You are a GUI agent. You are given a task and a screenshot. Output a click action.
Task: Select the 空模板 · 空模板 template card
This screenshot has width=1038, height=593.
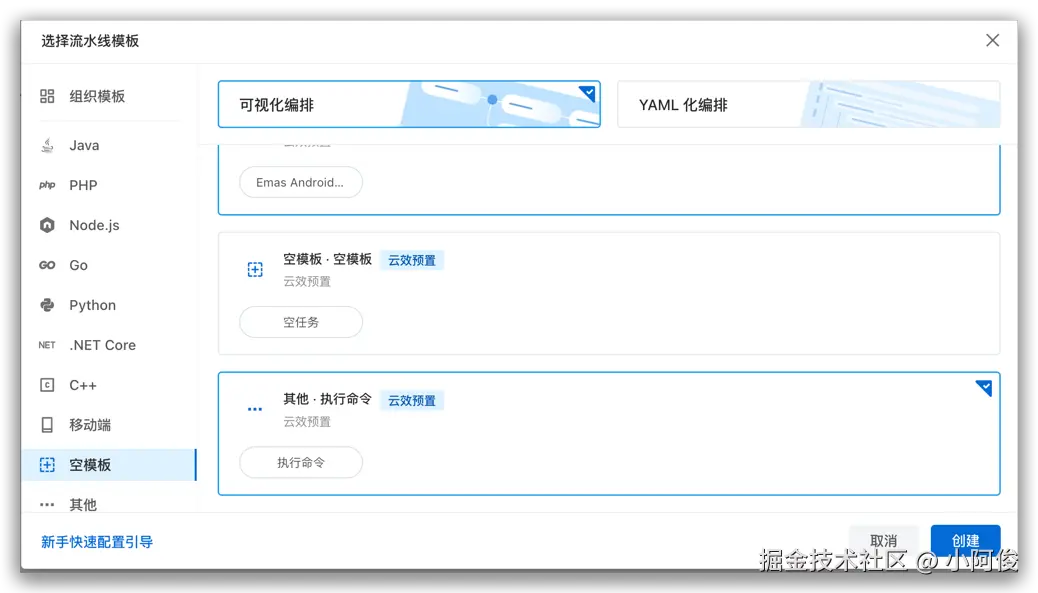click(x=609, y=293)
